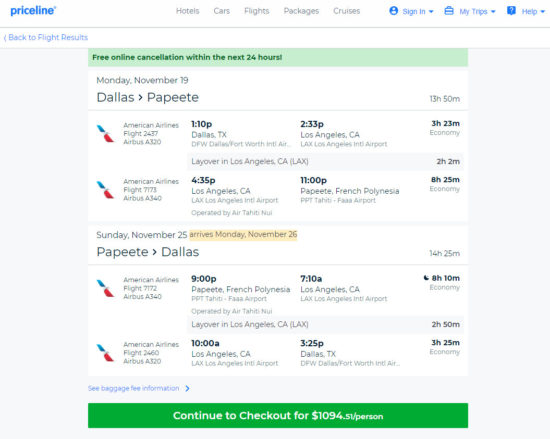The height and width of the screenshot is (439, 550).
Task: Expand the Sign In dropdown arrow
Action: pyautogui.click(x=431, y=12)
